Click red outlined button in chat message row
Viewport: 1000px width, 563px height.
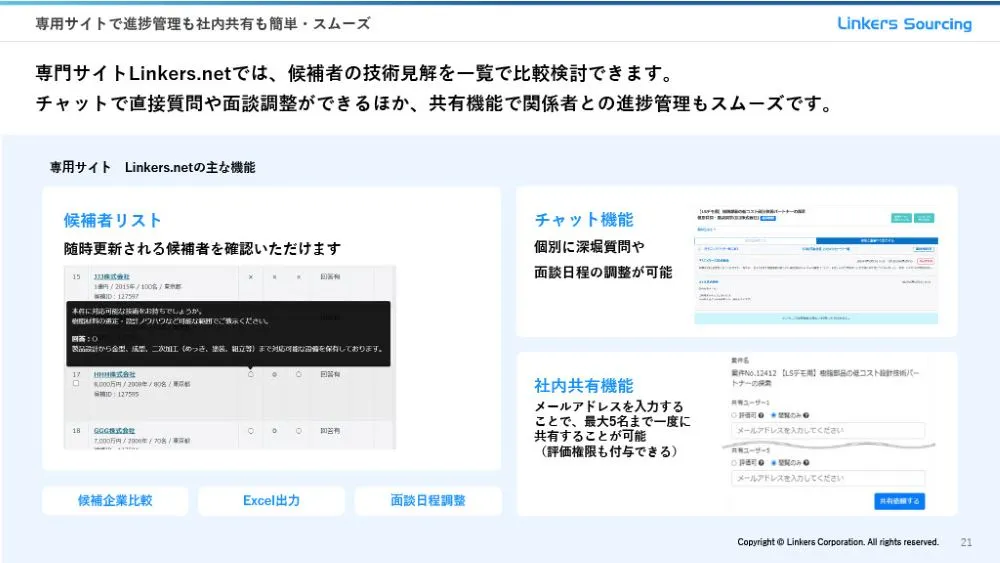(925, 261)
